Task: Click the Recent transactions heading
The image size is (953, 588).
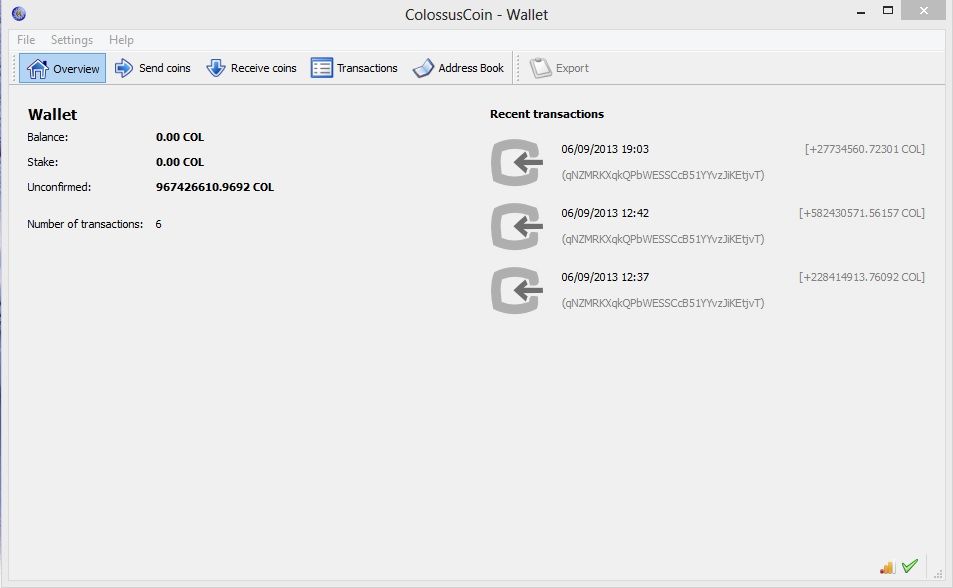Action: point(546,114)
